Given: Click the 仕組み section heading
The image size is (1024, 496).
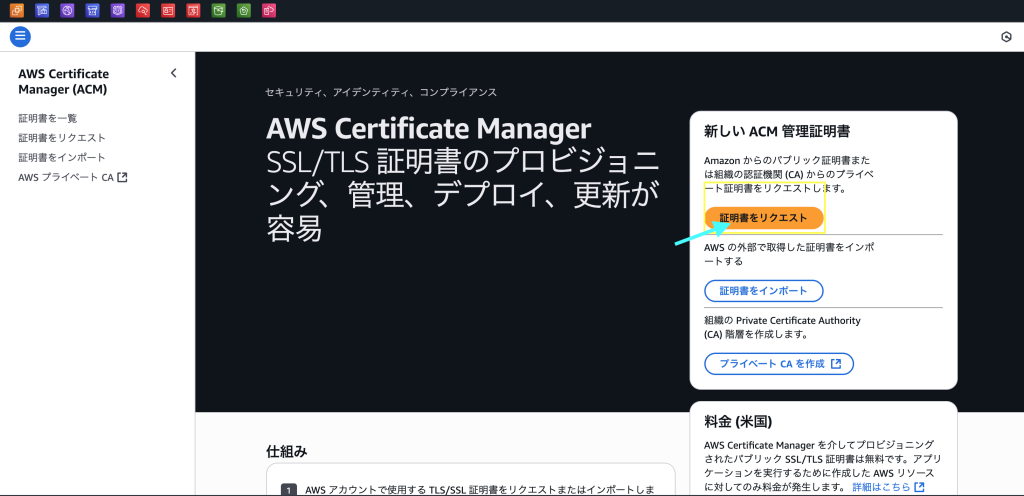Looking at the screenshot, I should click(287, 451).
